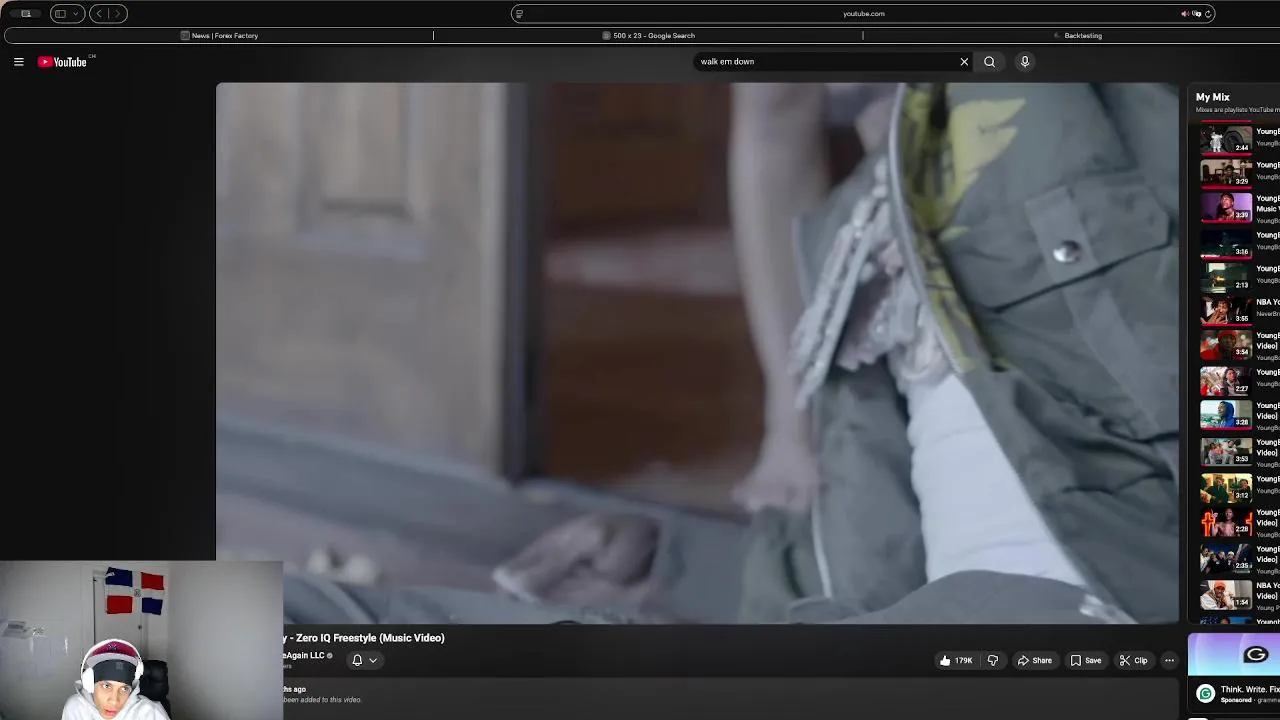
Task: Open the Grammarly sponsored ad banner image
Action: click(x=1234, y=655)
